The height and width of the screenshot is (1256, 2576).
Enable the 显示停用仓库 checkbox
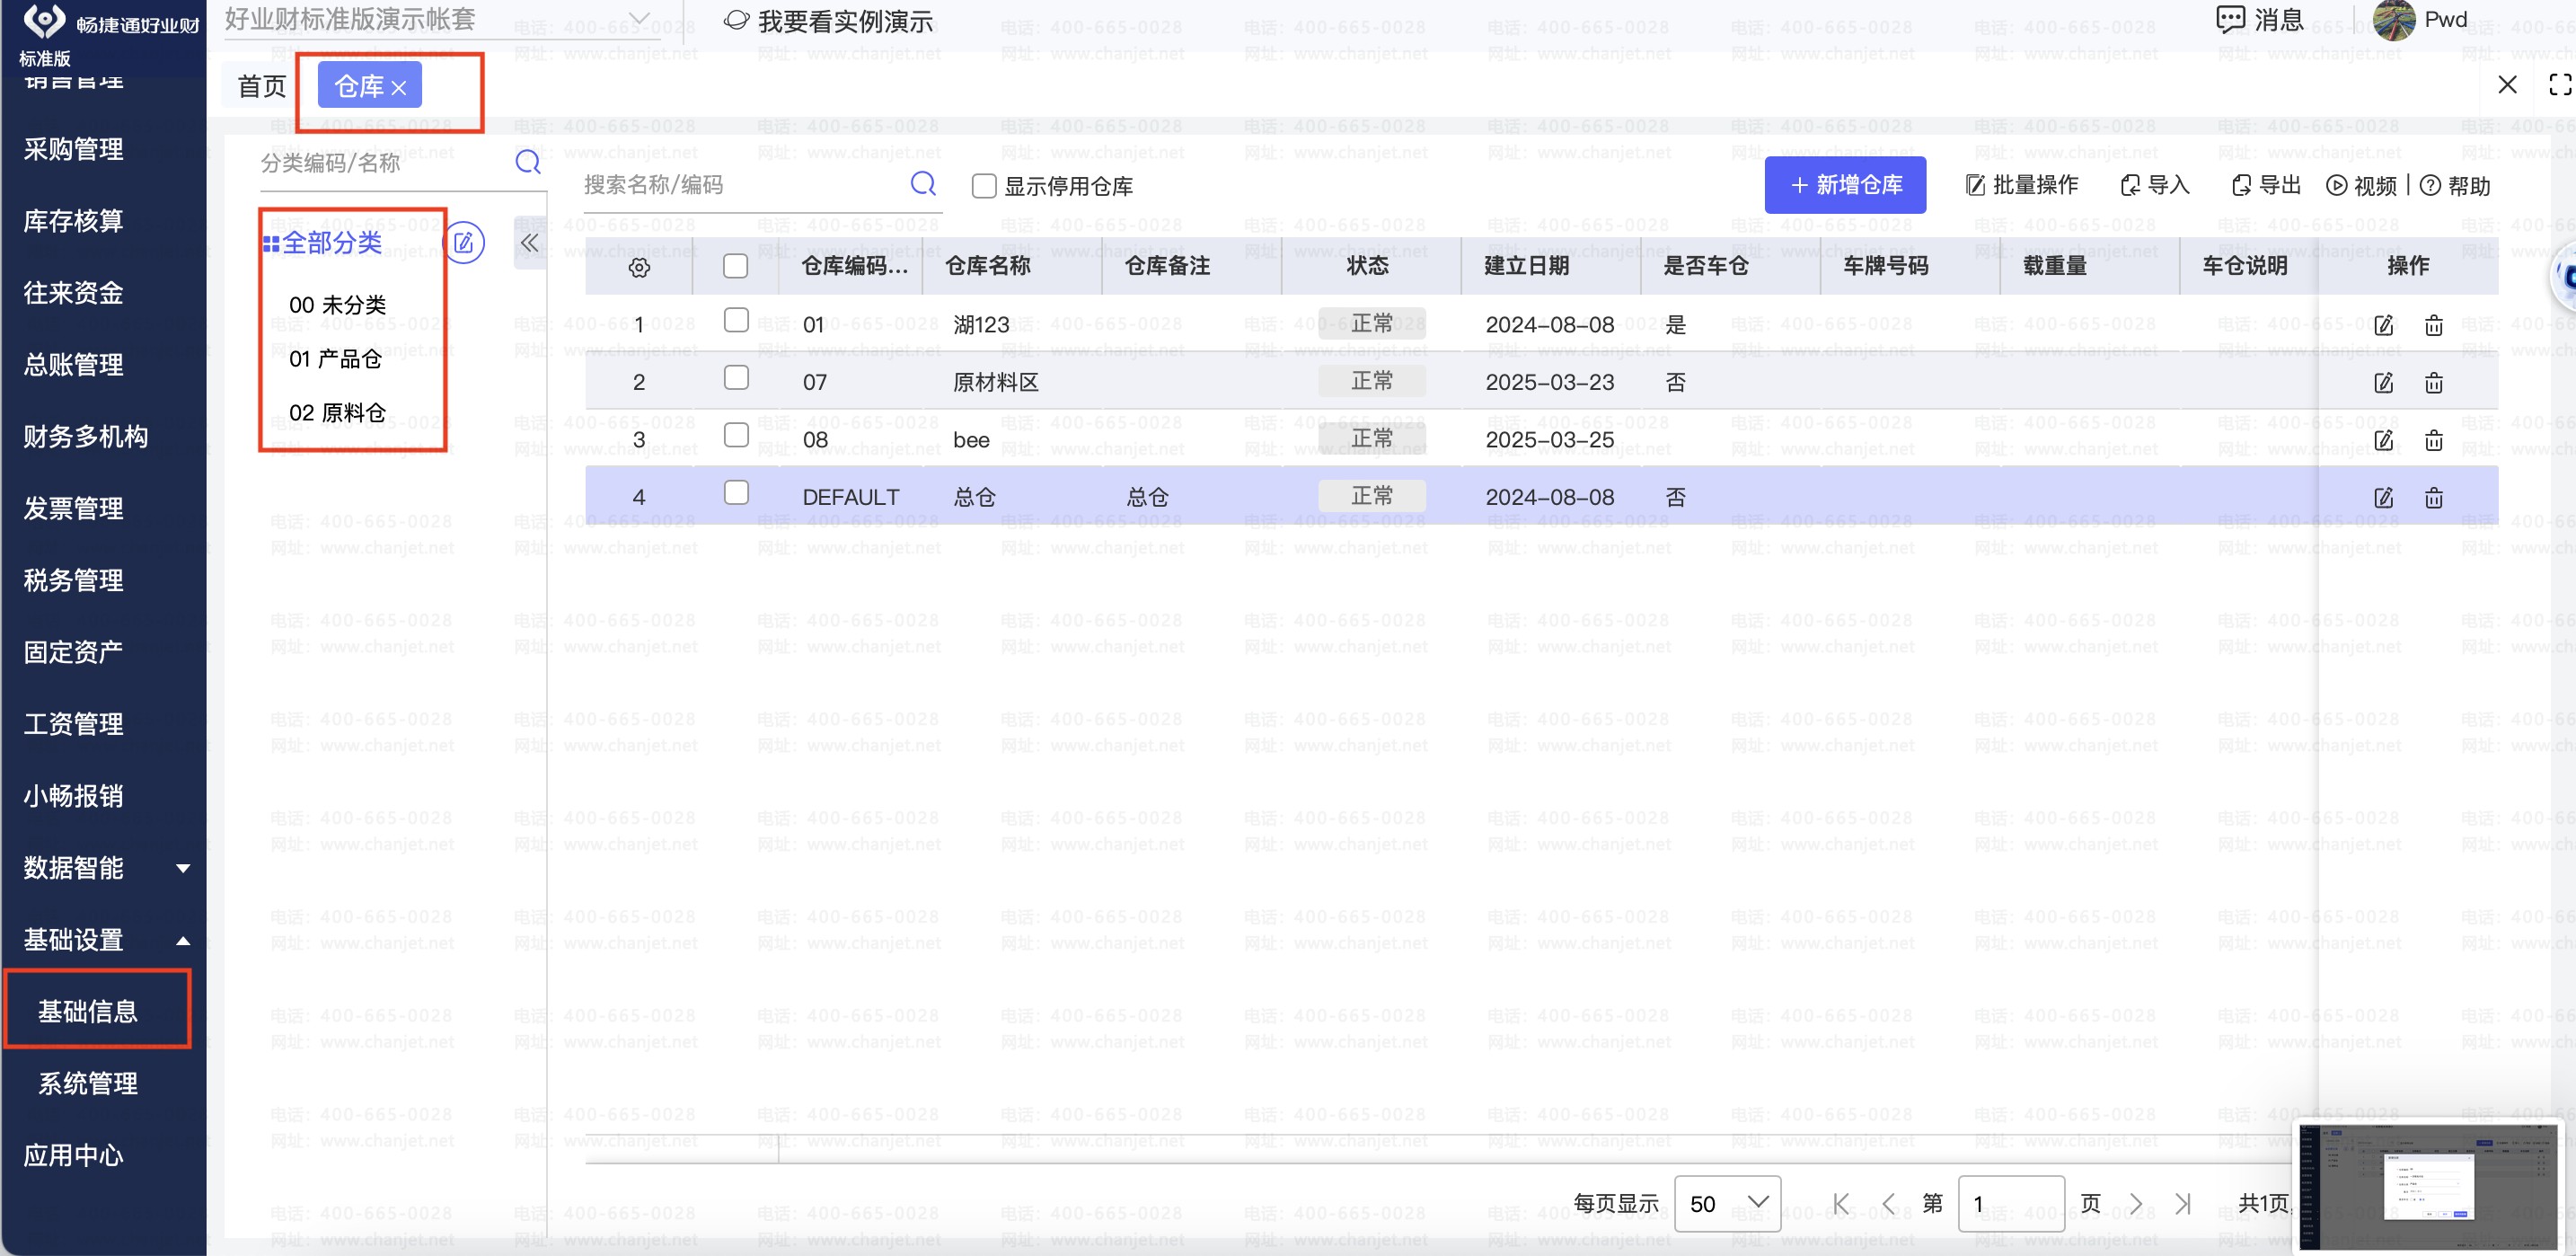tap(984, 186)
